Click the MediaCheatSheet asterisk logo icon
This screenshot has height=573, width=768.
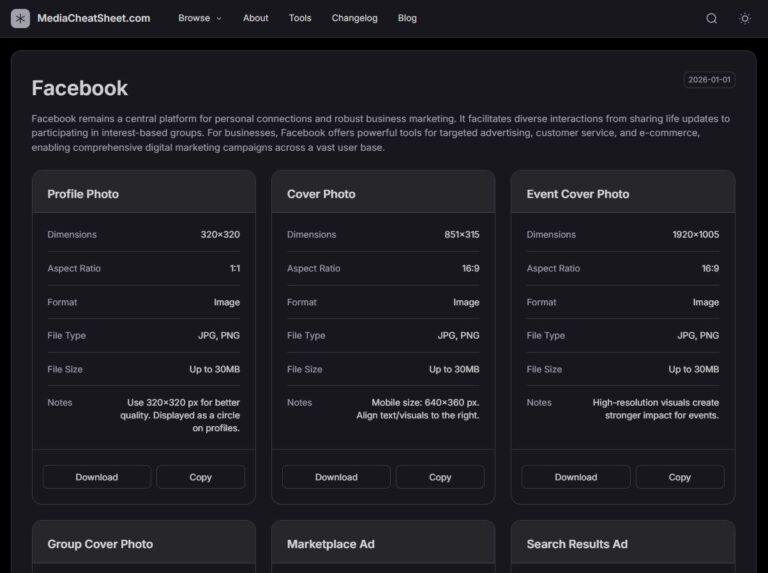click(20, 18)
